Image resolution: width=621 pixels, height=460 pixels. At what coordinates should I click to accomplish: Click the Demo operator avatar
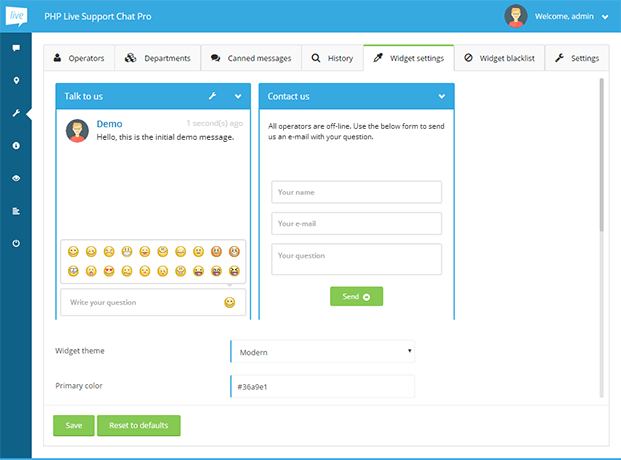pyautogui.click(x=77, y=131)
